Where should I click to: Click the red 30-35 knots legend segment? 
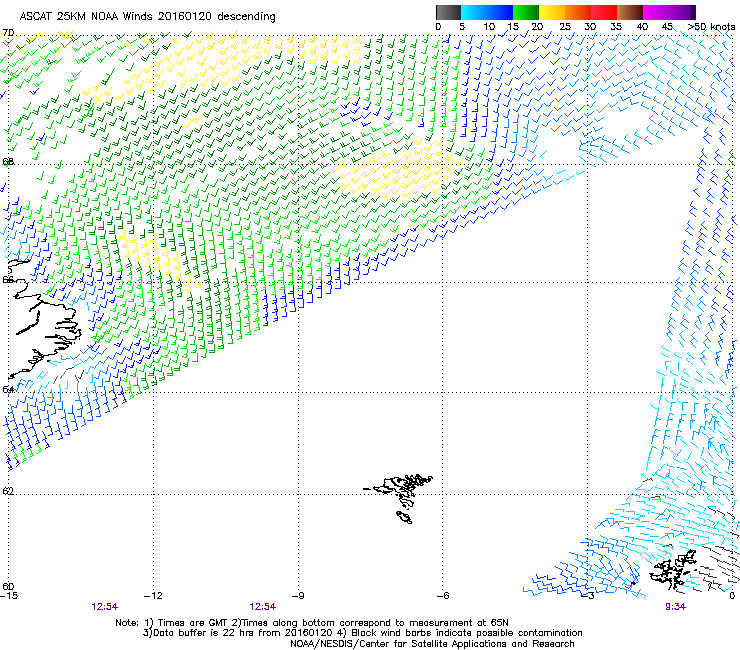click(604, 12)
